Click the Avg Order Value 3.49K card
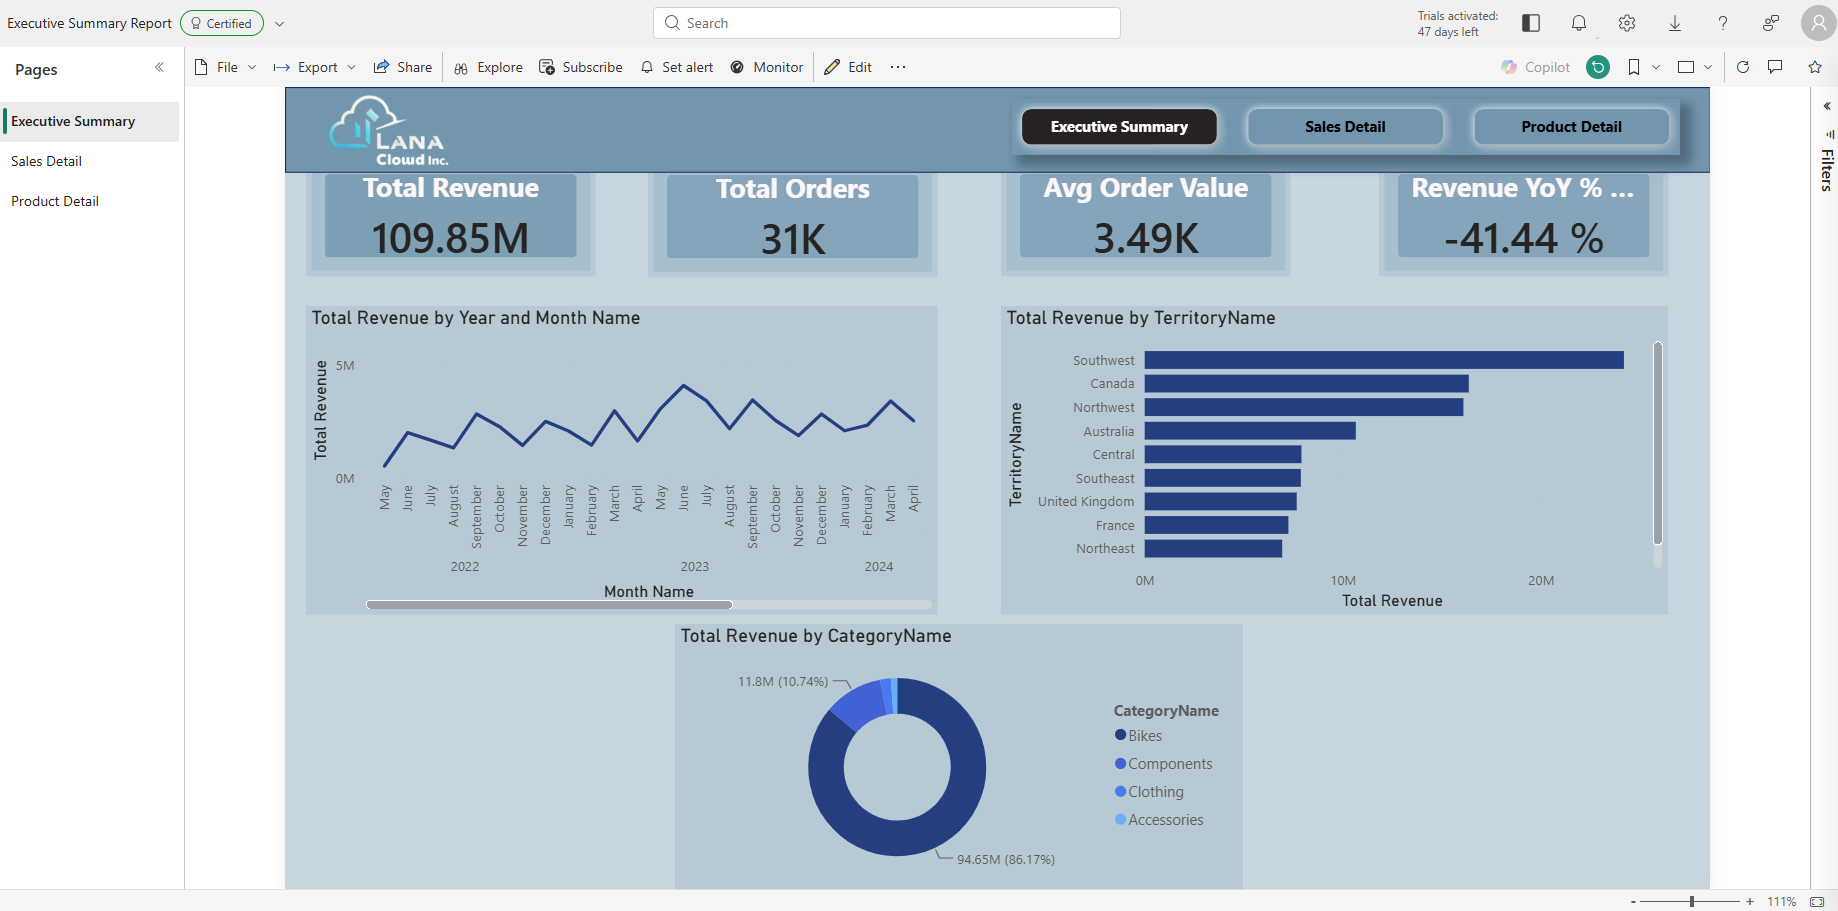 (1146, 216)
